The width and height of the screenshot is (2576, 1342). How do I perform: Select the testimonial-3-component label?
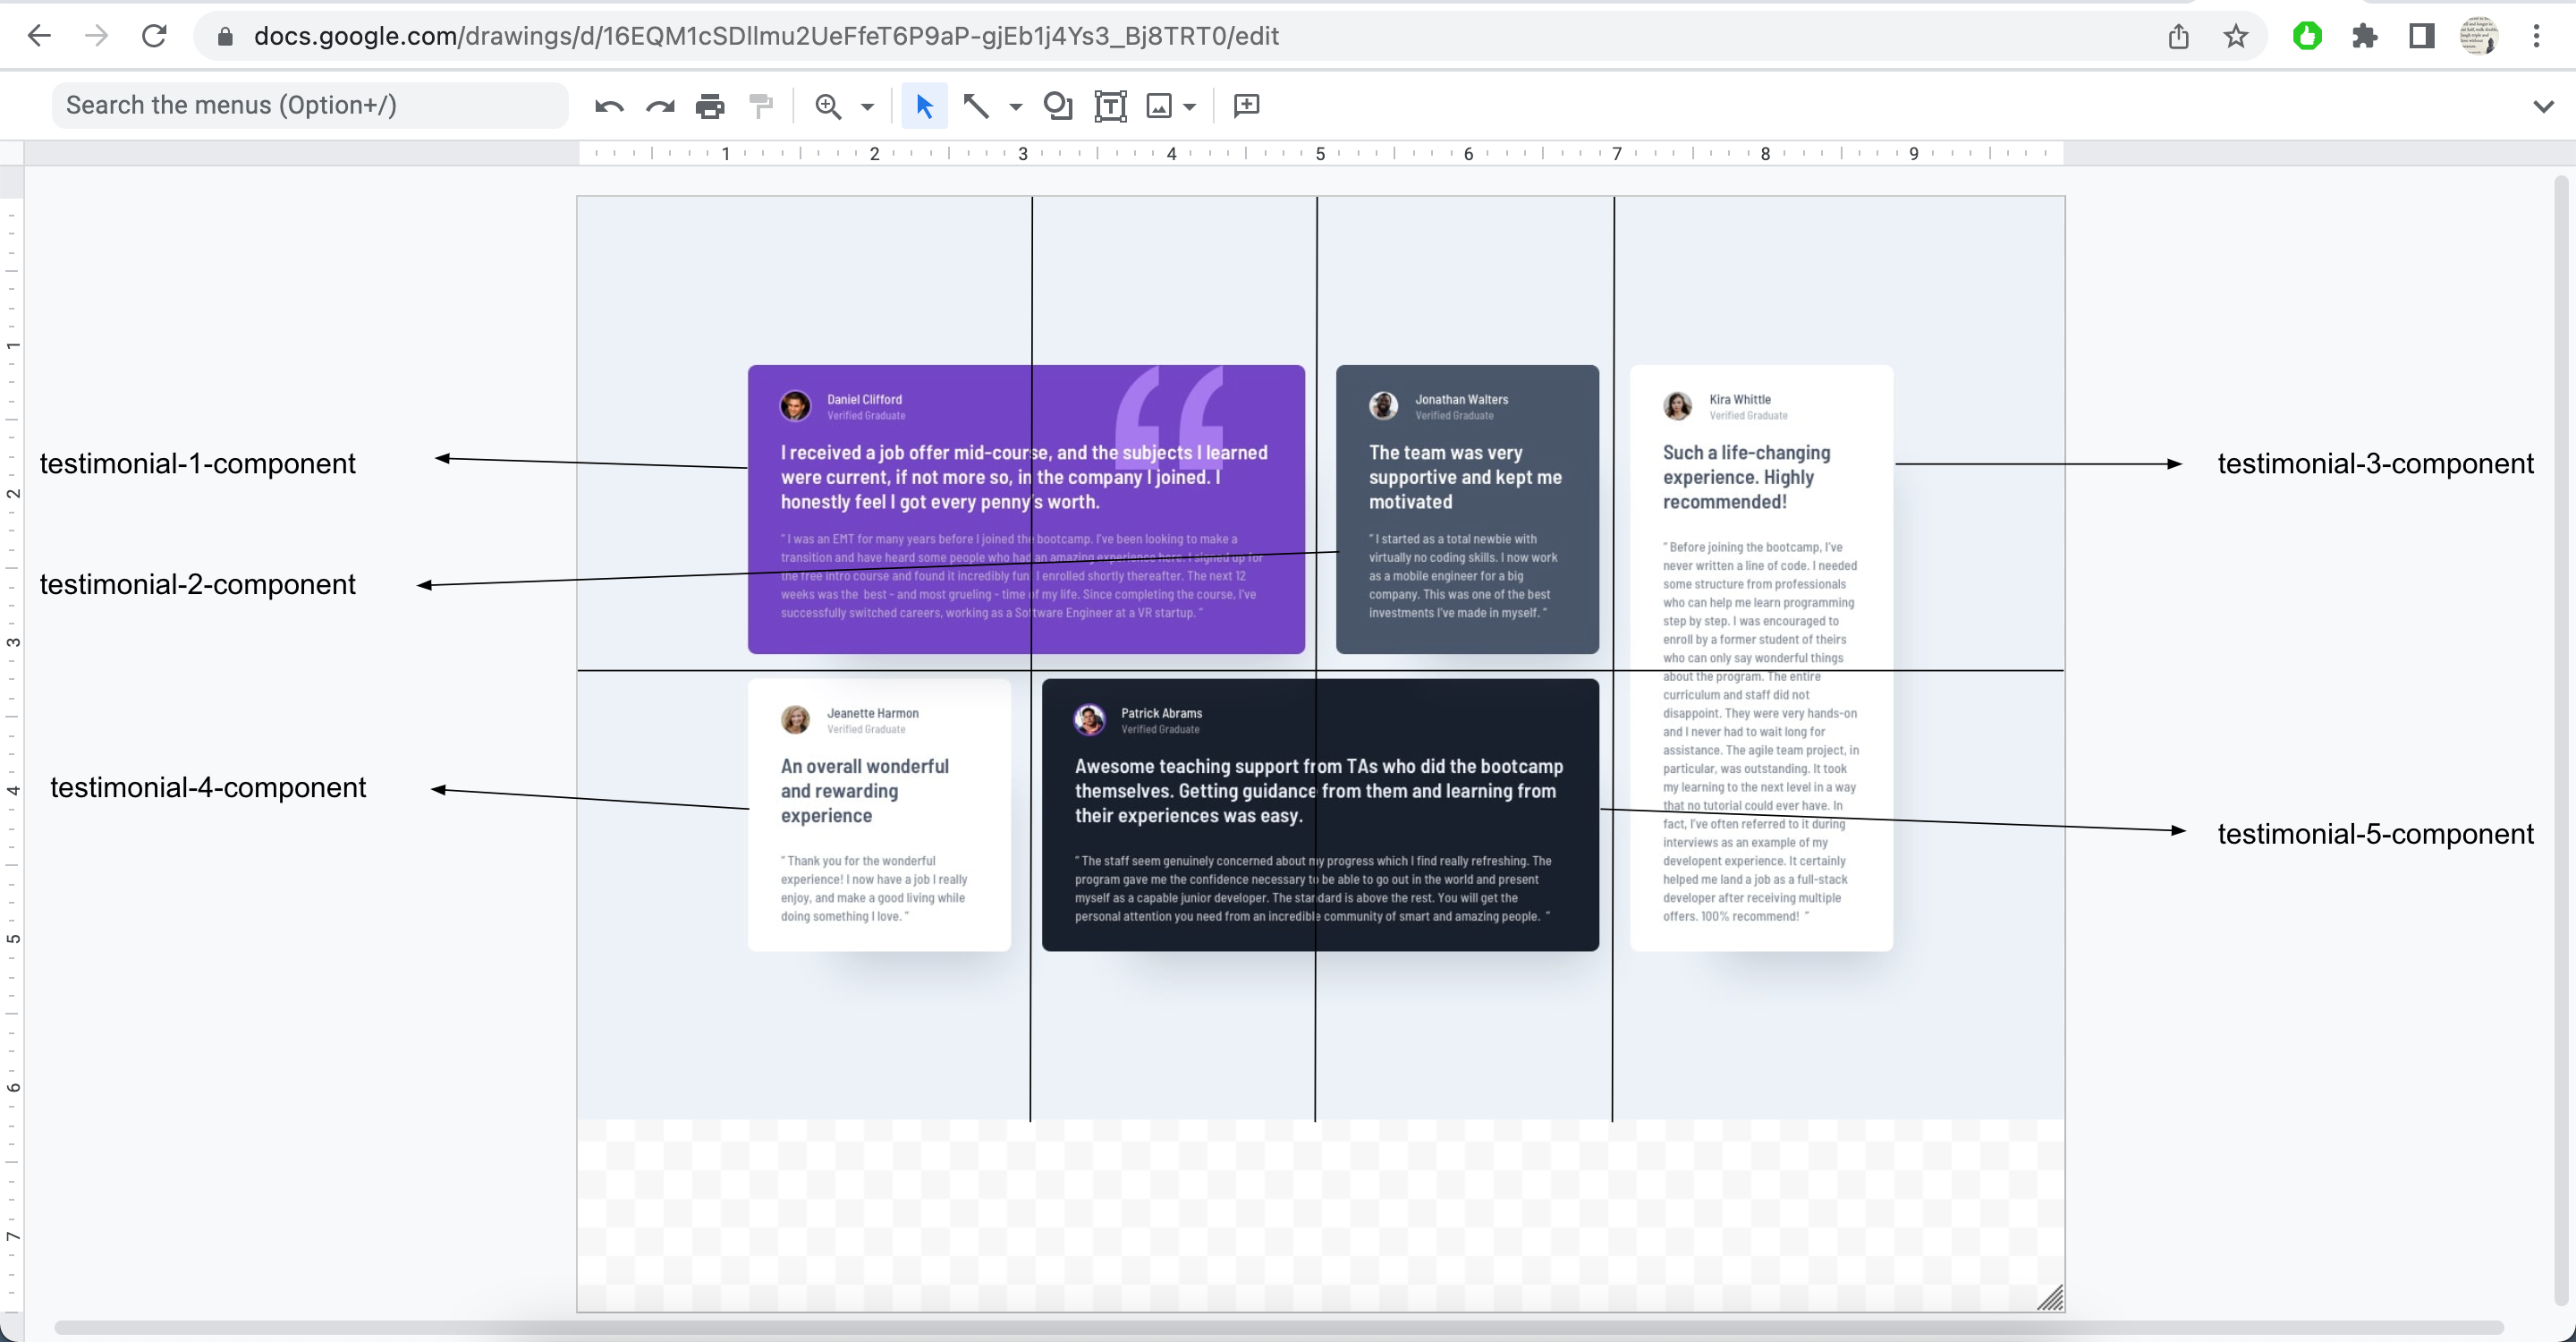[x=2376, y=463]
